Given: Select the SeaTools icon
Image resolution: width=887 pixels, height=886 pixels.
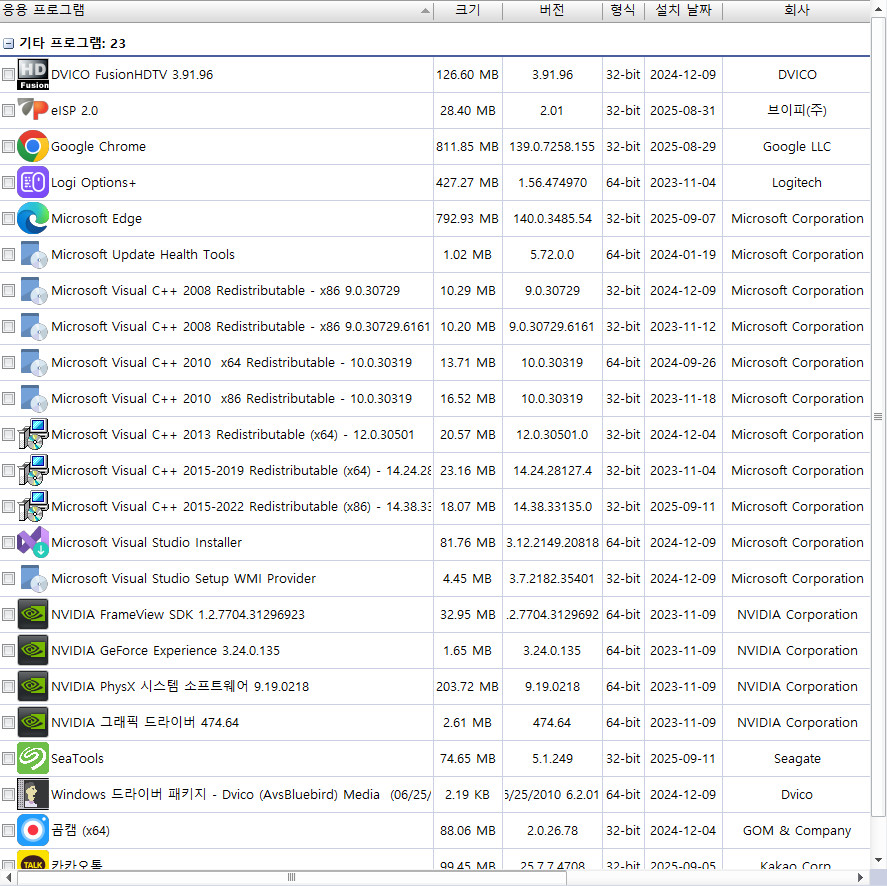Looking at the screenshot, I should pyautogui.click(x=33, y=759).
